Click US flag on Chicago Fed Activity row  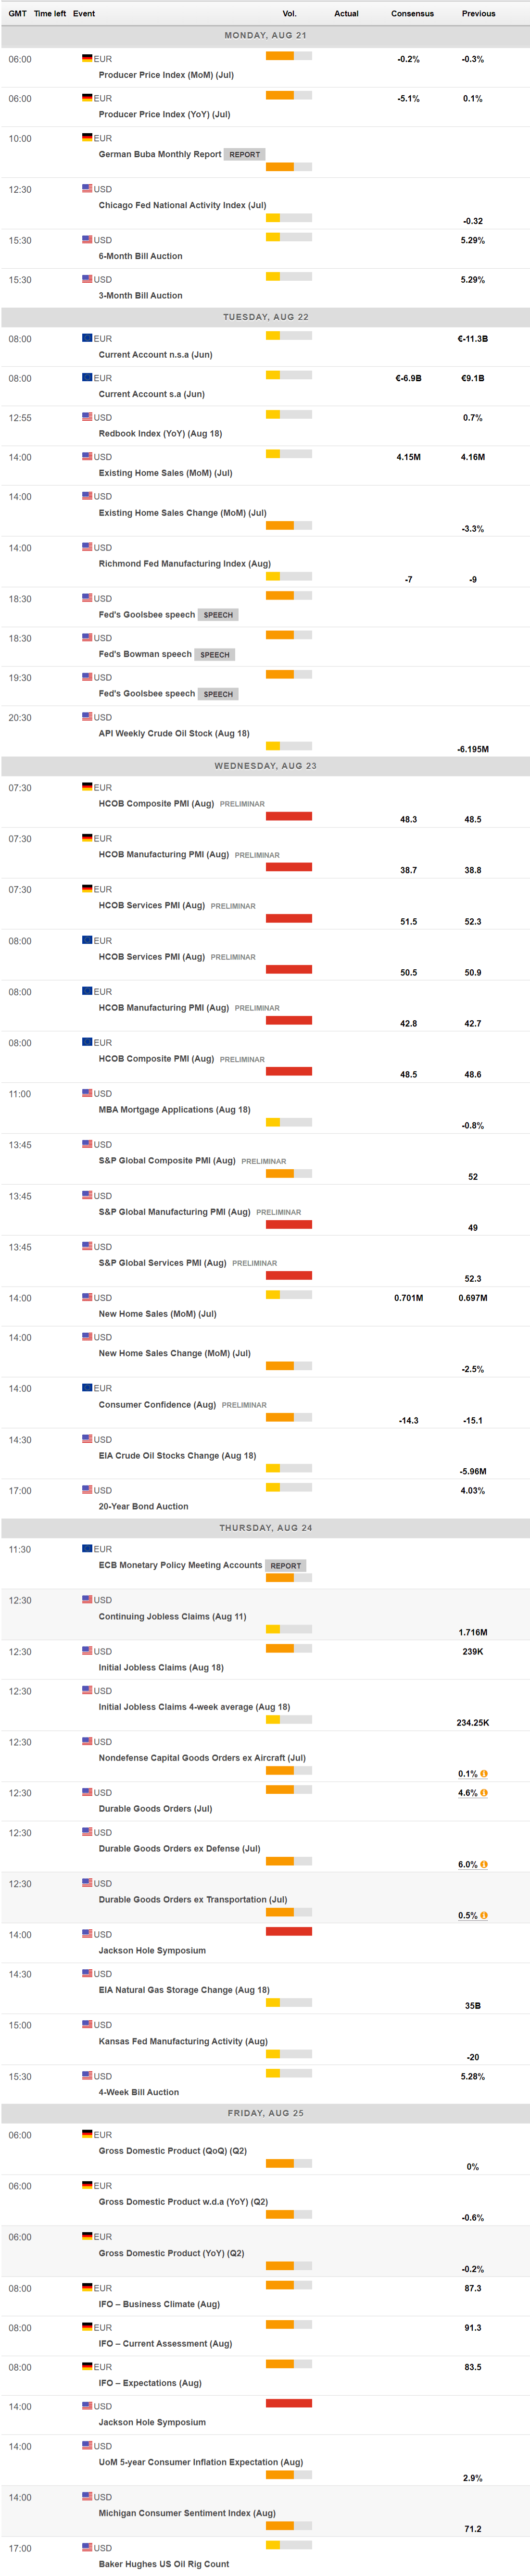(87, 189)
